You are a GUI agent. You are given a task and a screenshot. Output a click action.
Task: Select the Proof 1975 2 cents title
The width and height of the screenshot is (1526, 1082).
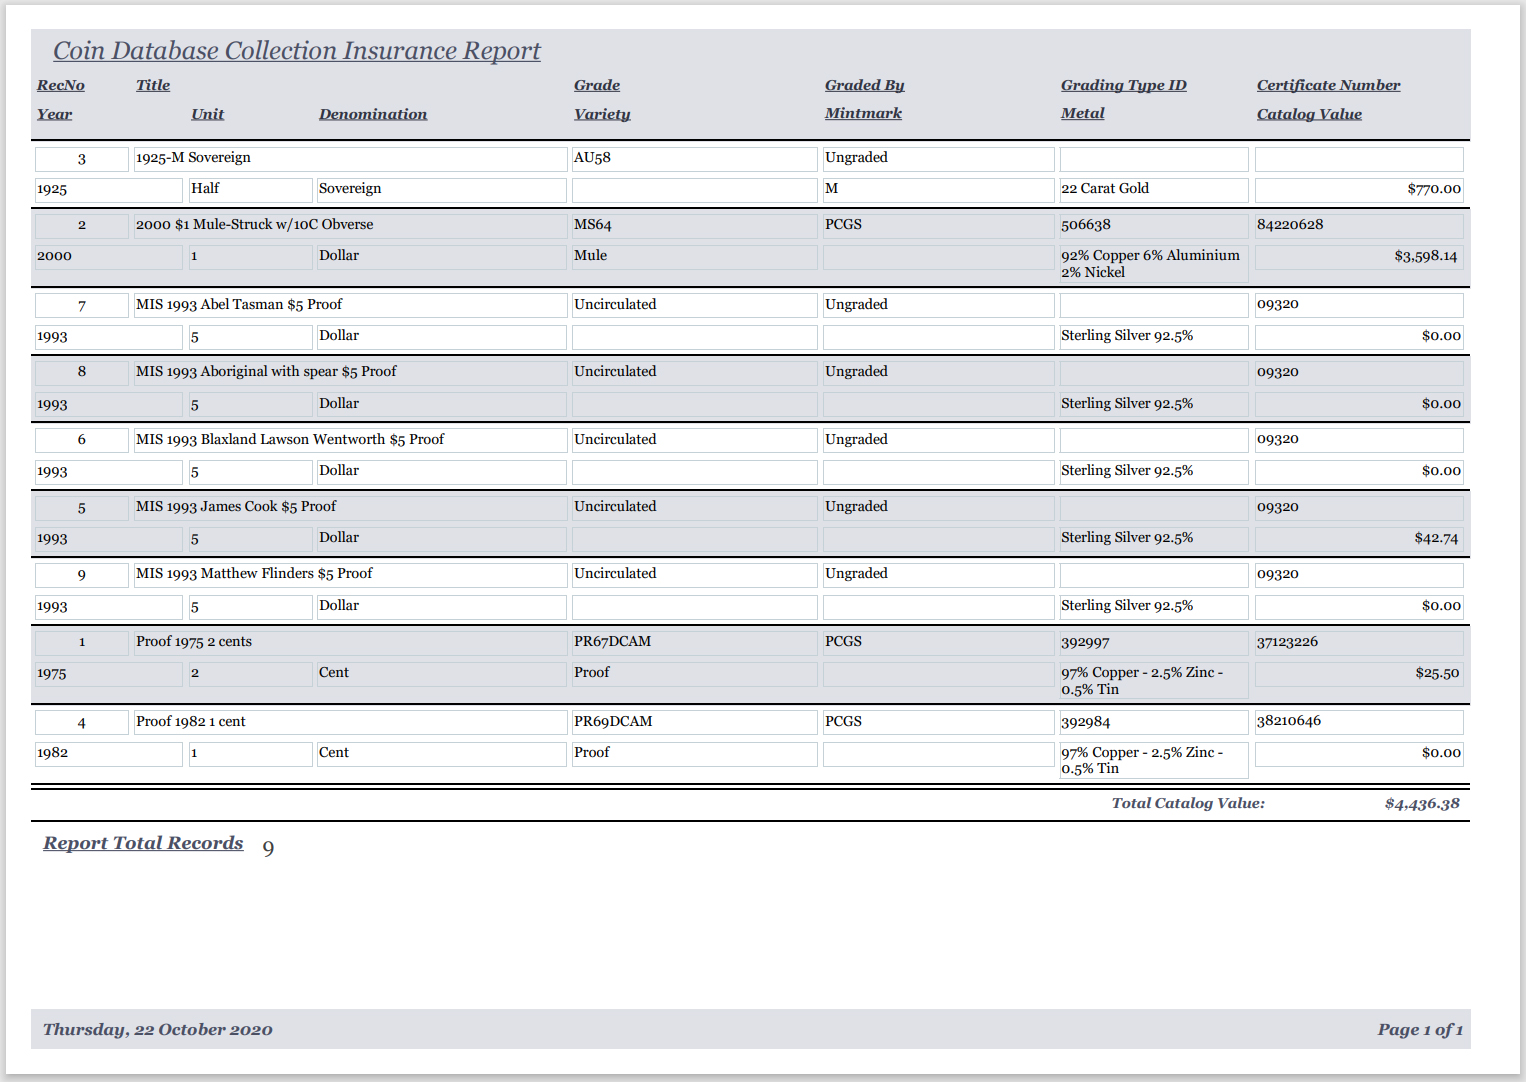coord(350,642)
